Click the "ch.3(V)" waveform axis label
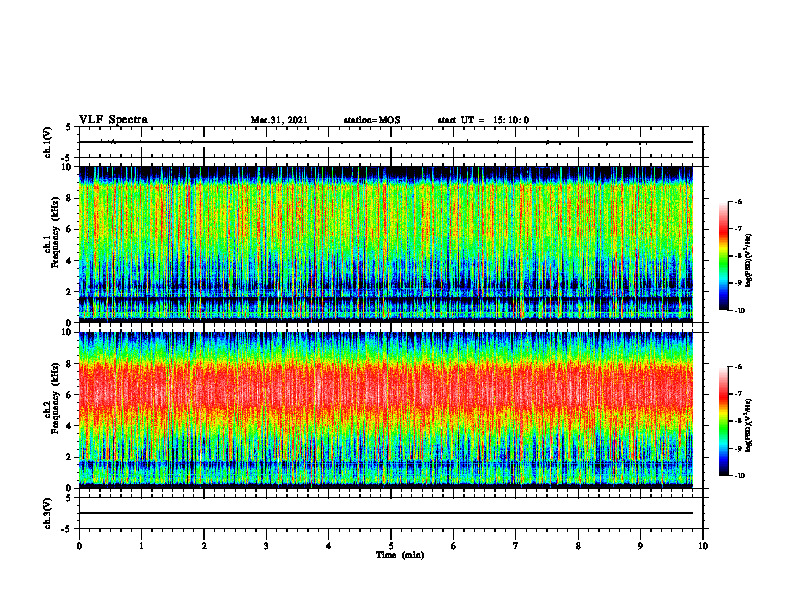This screenshot has width=792, height=612. coord(48,513)
